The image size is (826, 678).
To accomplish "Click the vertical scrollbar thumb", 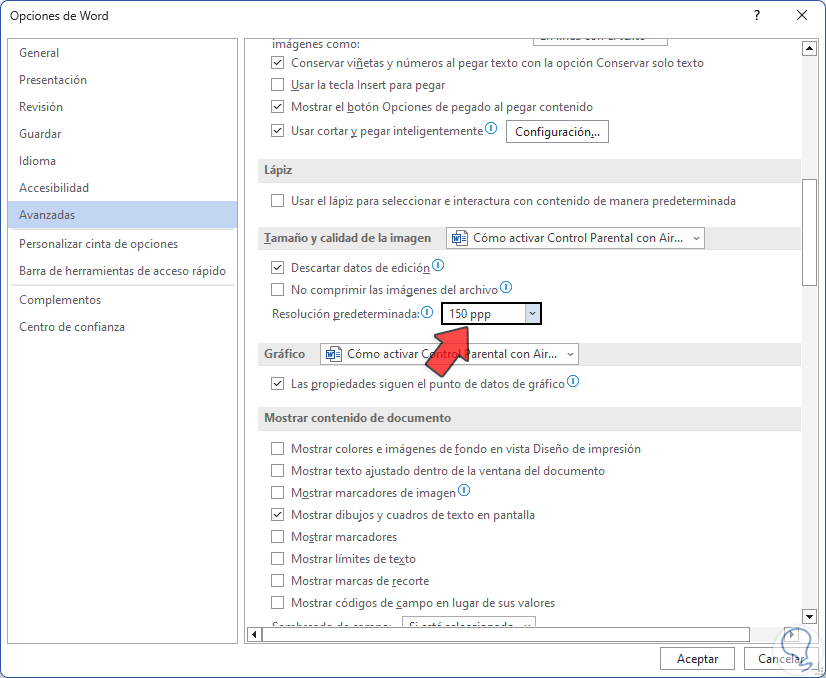I will click(x=809, y=232).
